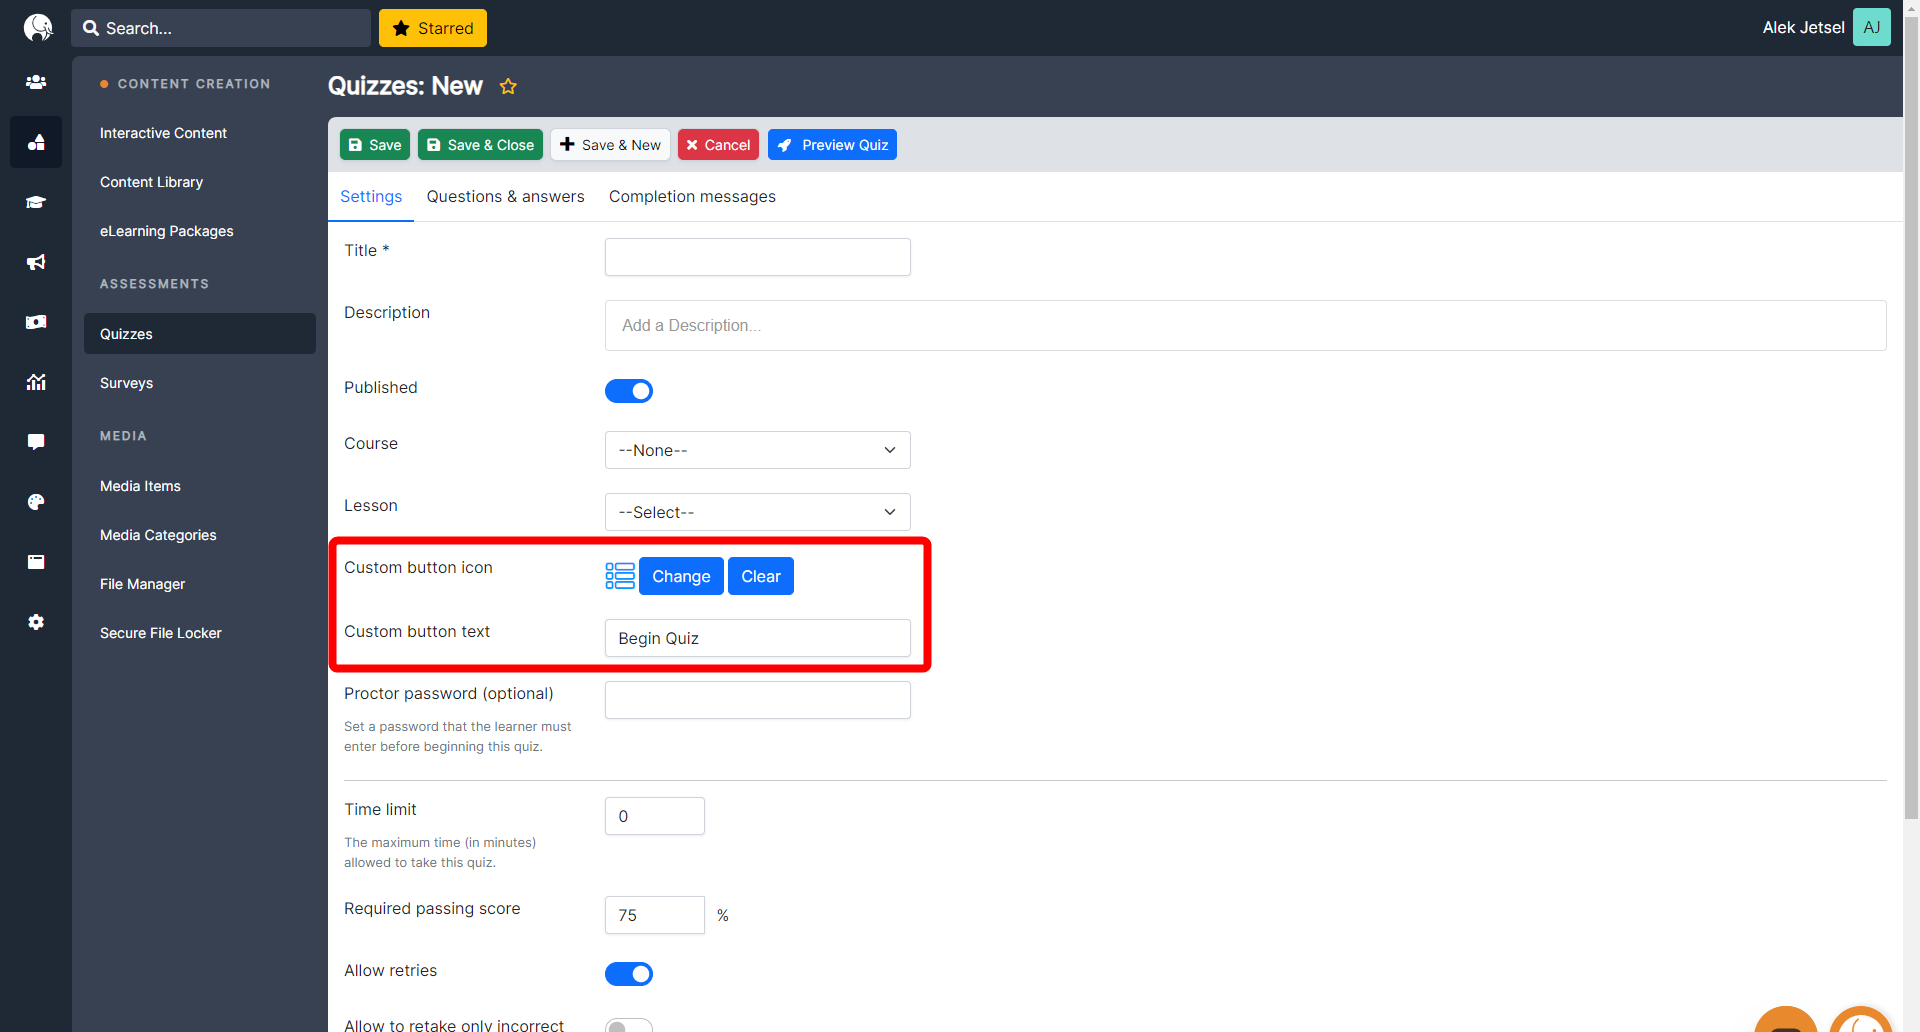Turn off the Allow retries toggle
1920x1032 pixels.
(629, 973)
